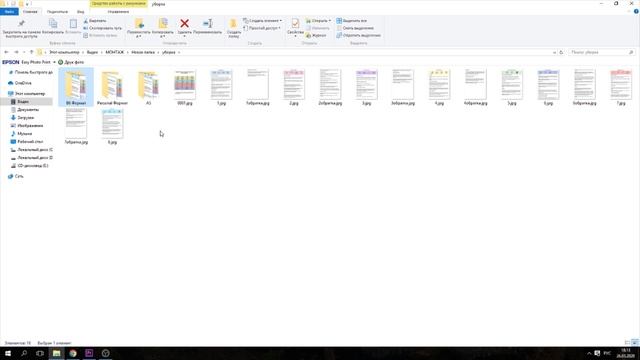The height and width of the screenshot is (360, 640).
Task: Click the МОНТАЖ breadcrumb in address bar
Action: tap(114, 52)
